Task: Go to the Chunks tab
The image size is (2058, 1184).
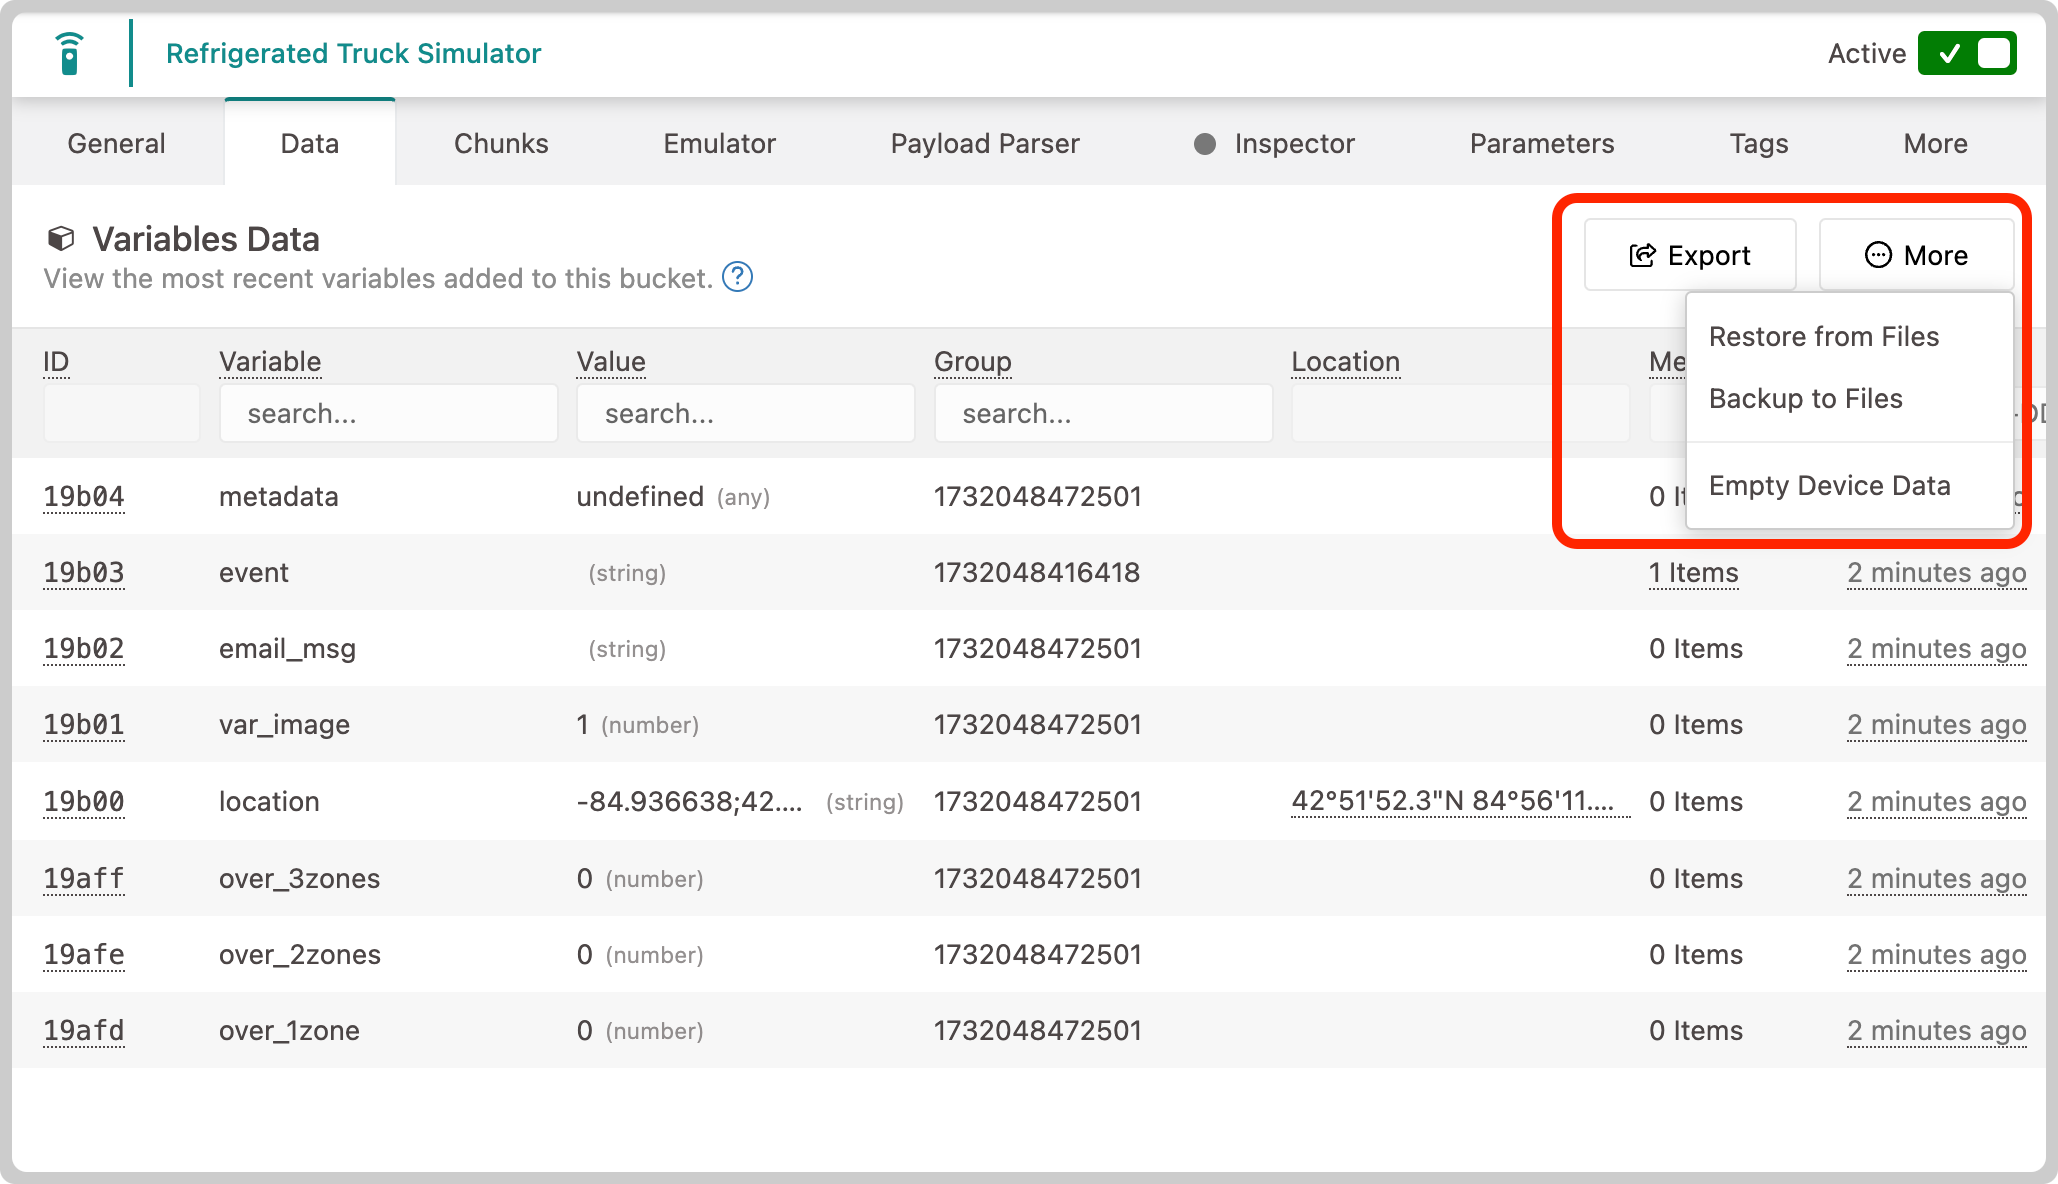Action: 501,144
